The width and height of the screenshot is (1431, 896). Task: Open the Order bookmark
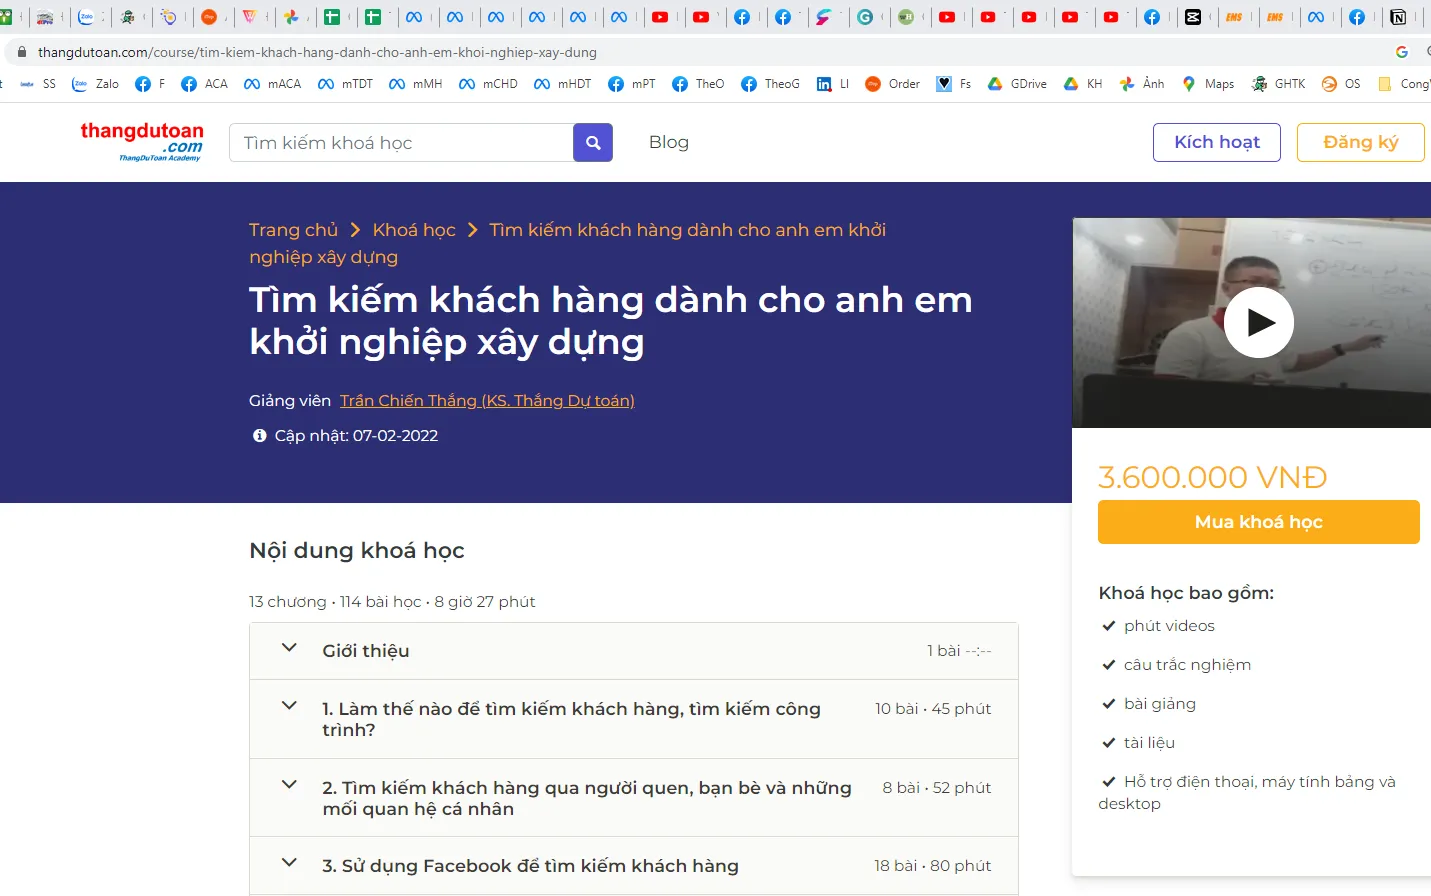[892, 84]
